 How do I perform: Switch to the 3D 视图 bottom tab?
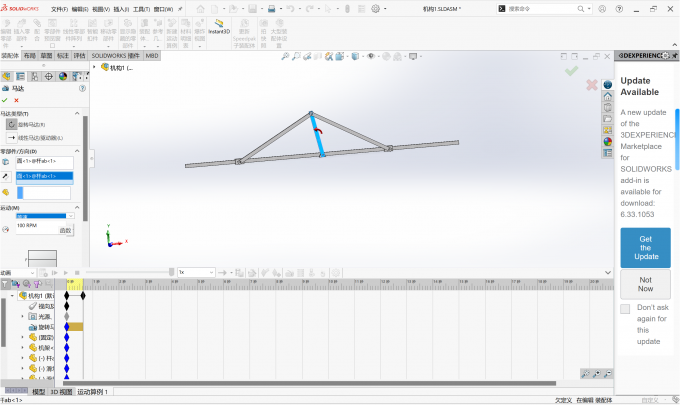tap(61, 392)
